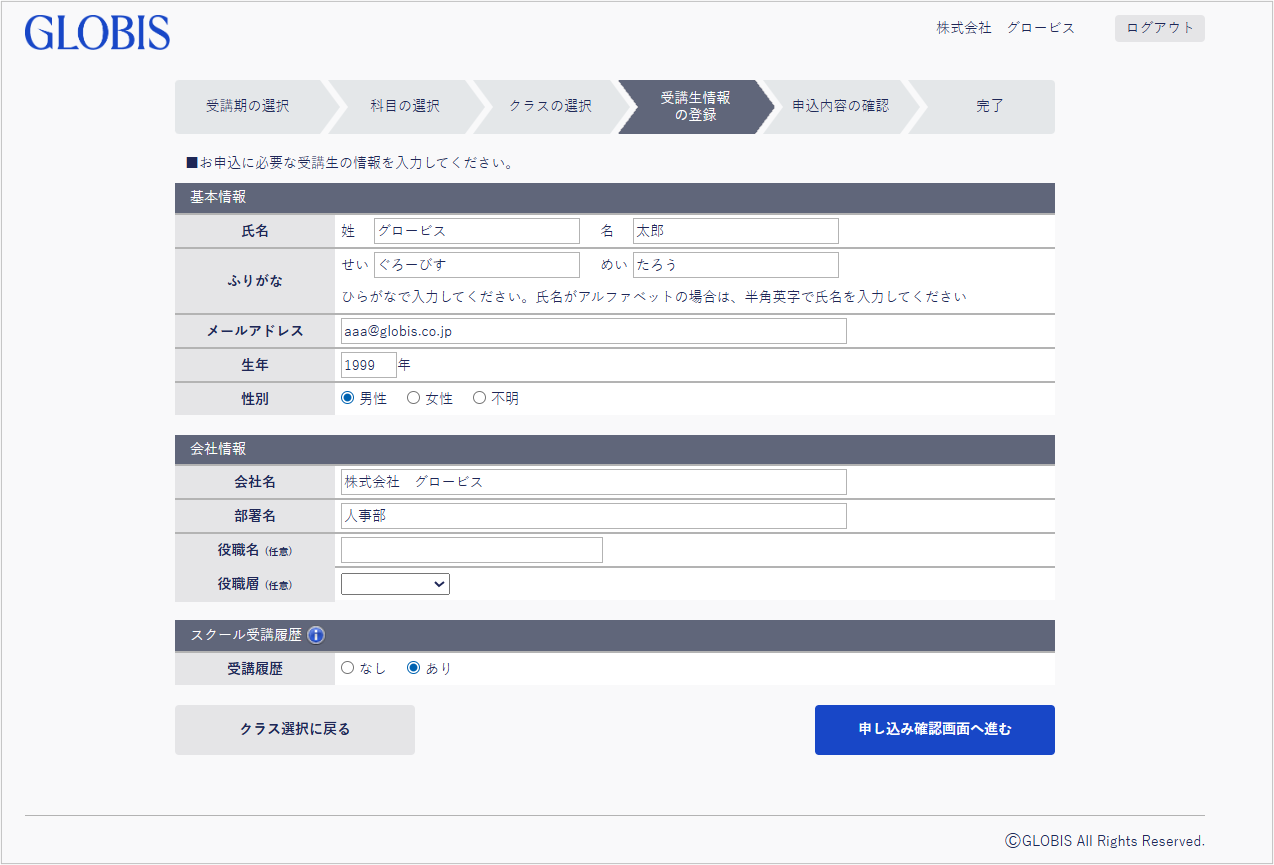Viewport: 1274px width, 865px height.
Task: Choose 女性 for 性別
Action: pyautogui.click(x=413, y=397)
